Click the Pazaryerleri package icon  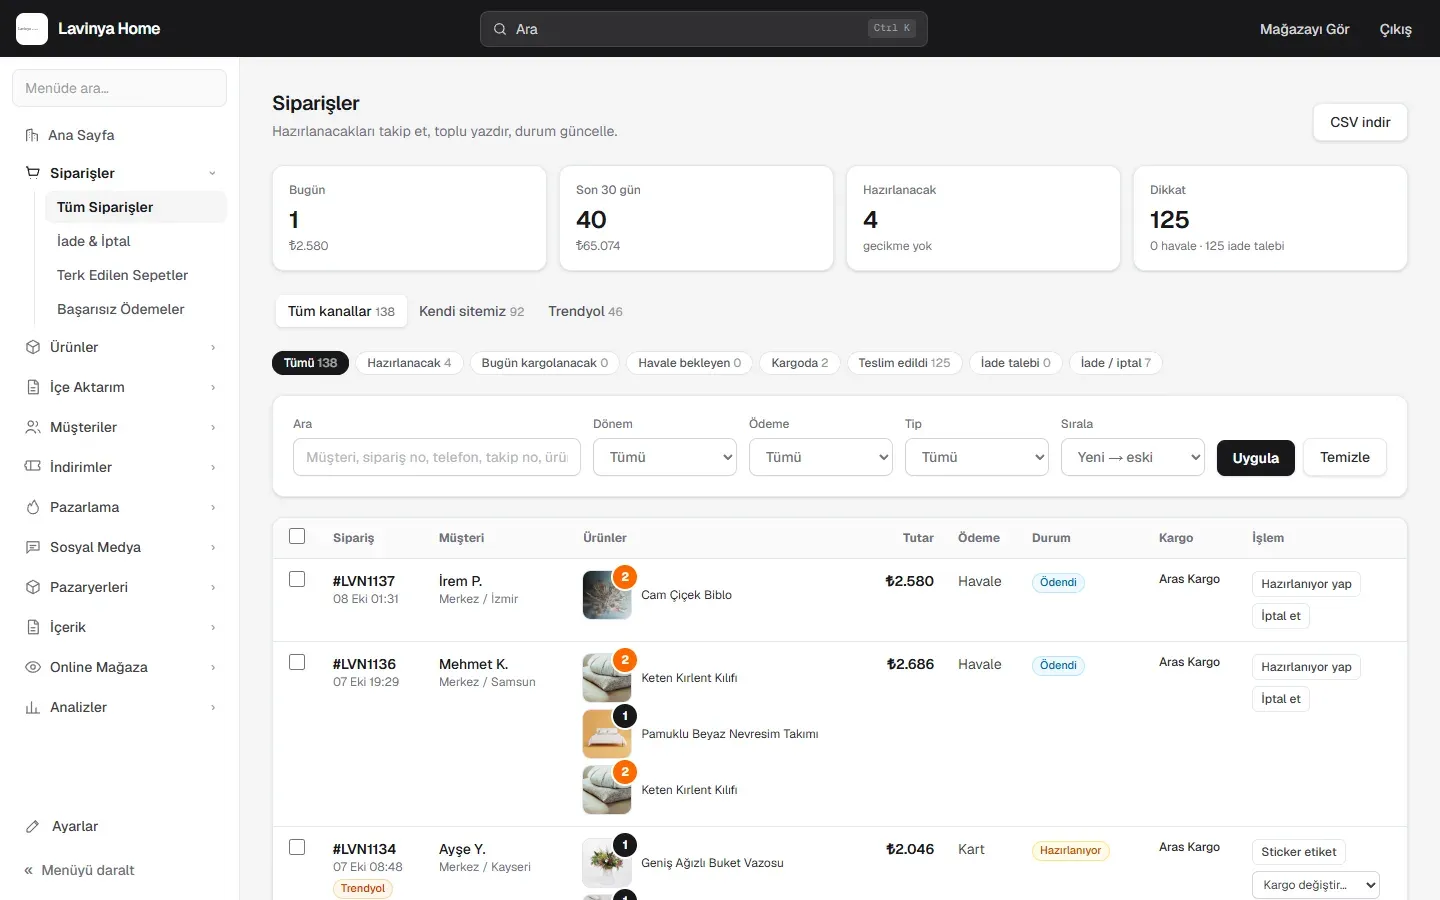[x=33, y=587]
